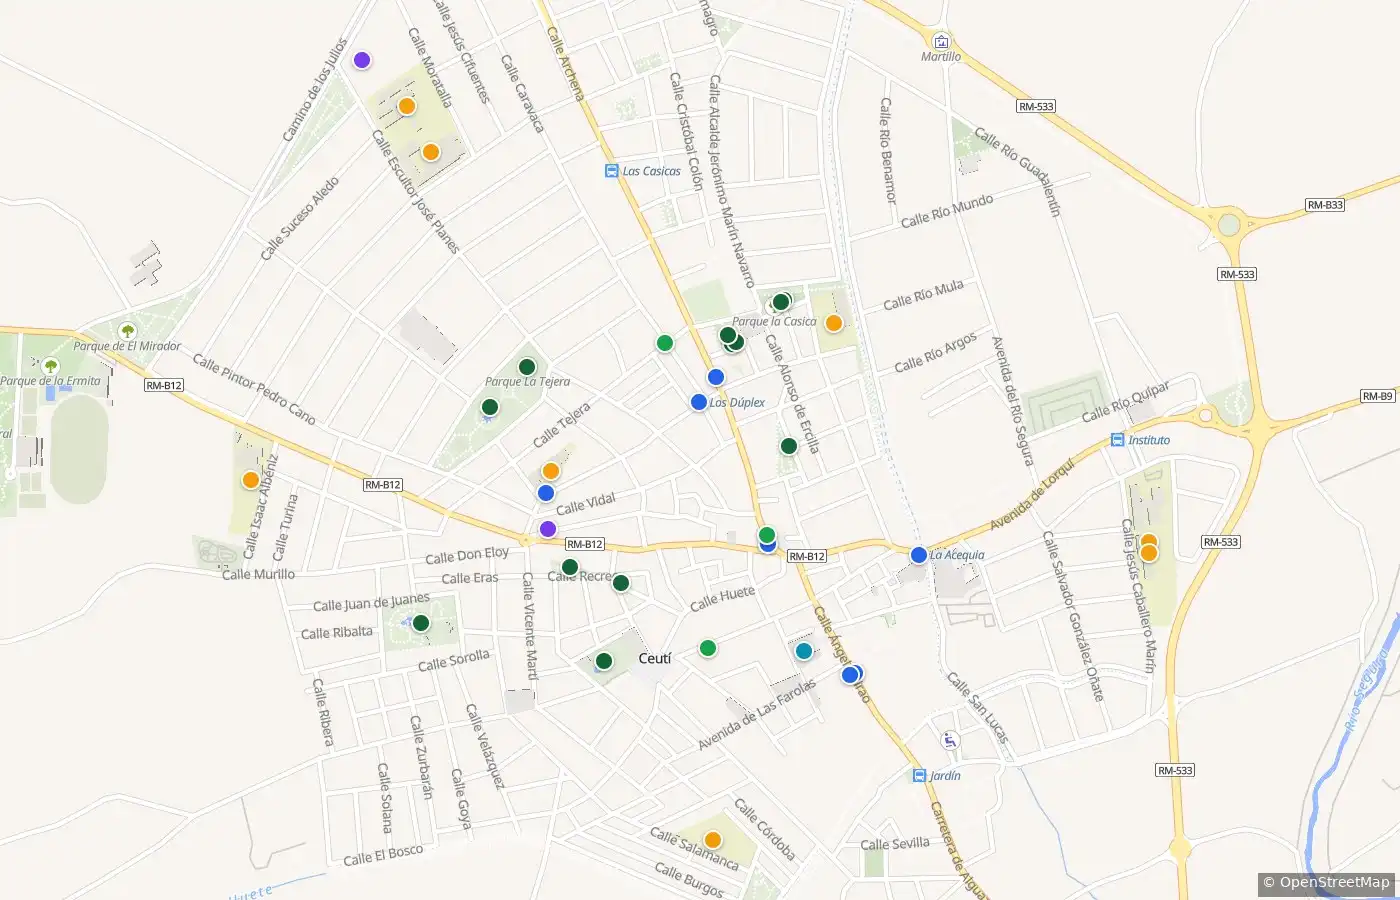
Task: Click the Instituto bus stop icon
Action: (x=1118, y=440)
